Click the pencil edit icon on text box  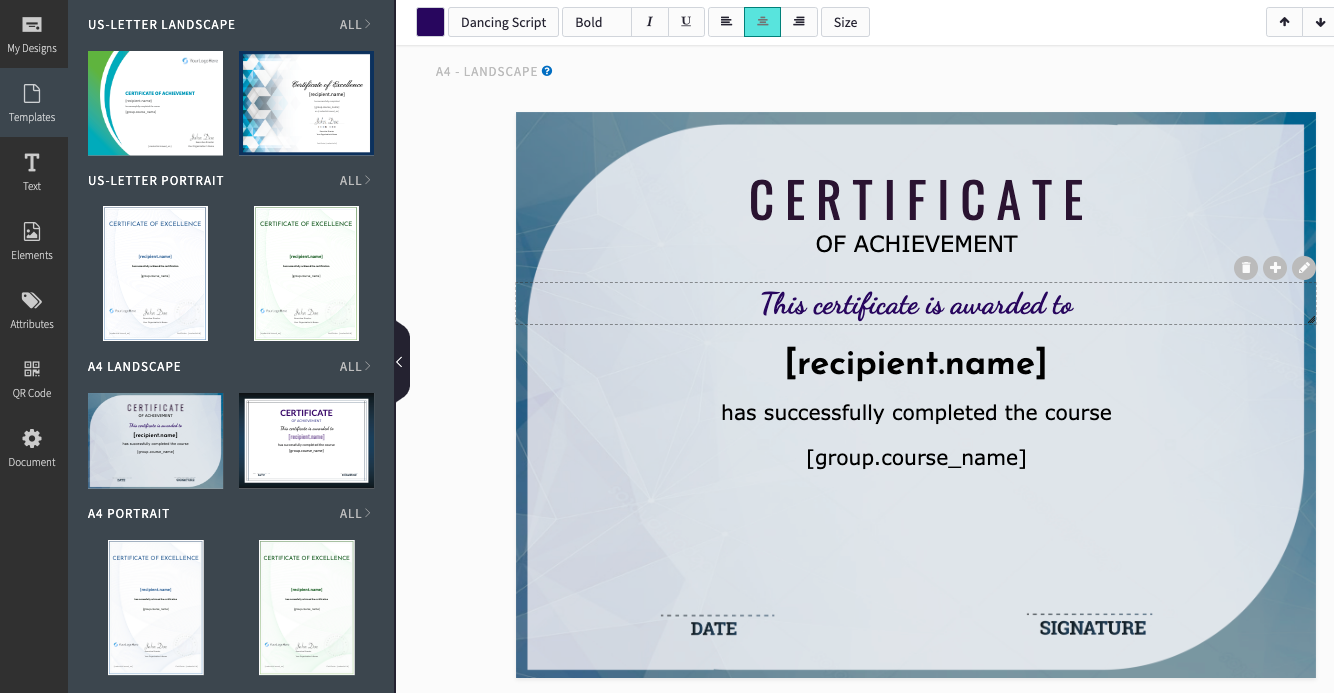[x=1303, y=268]
